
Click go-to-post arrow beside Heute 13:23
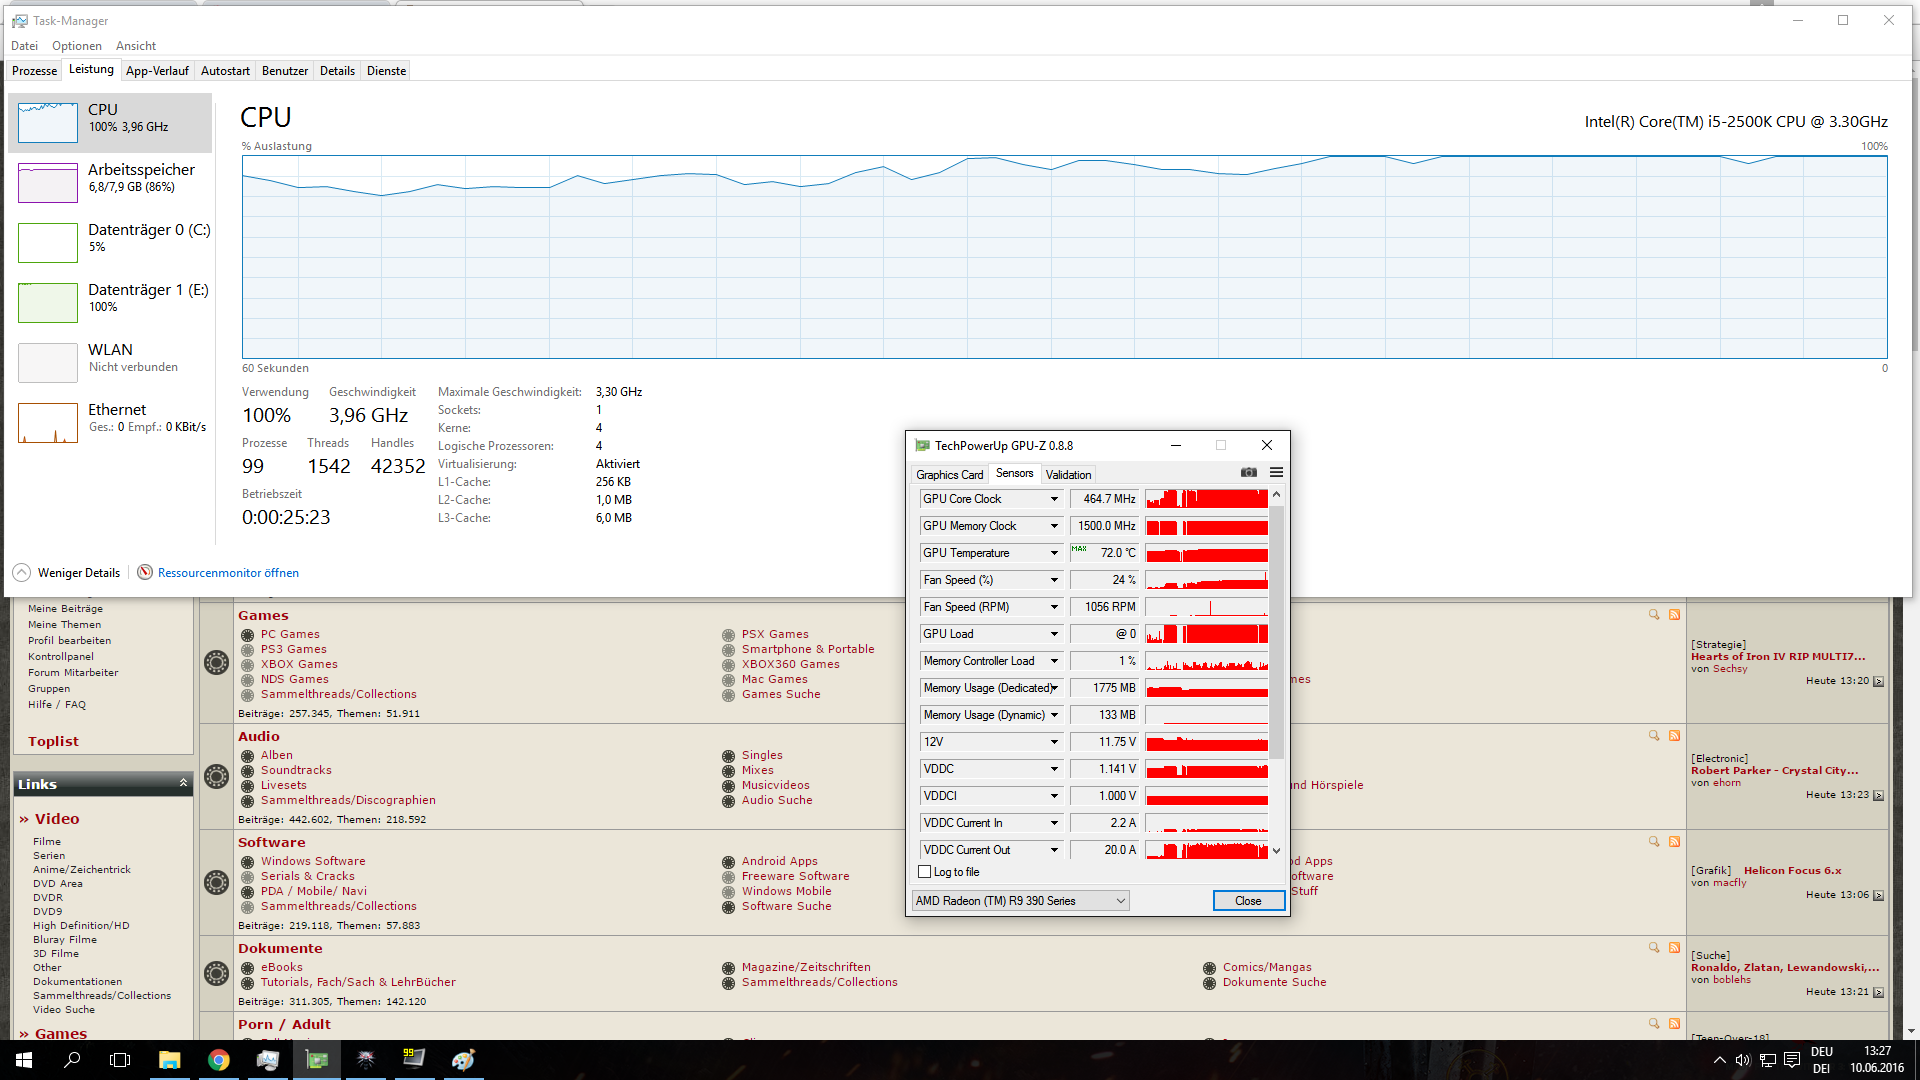point(1878,796)
